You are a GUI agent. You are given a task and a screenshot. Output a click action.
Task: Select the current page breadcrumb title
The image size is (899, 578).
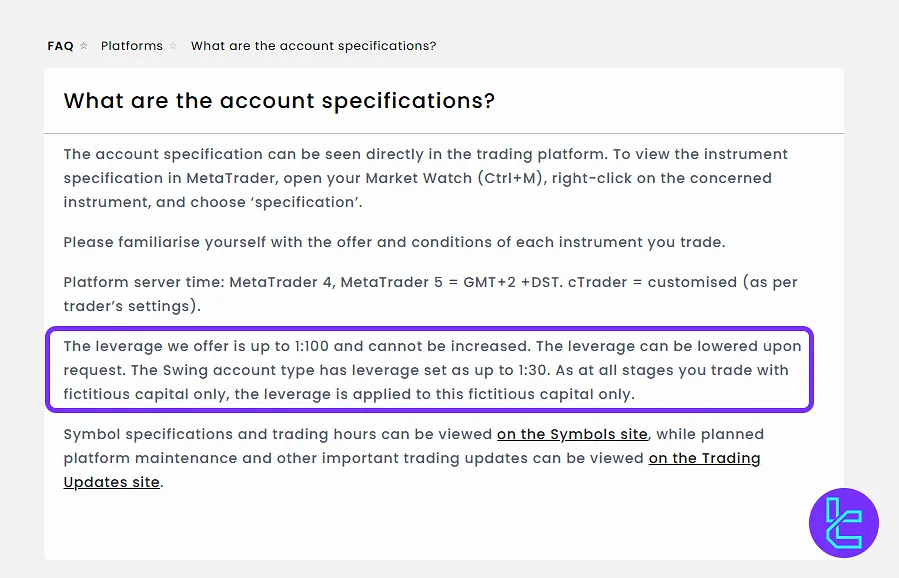[x=313, y=46]
